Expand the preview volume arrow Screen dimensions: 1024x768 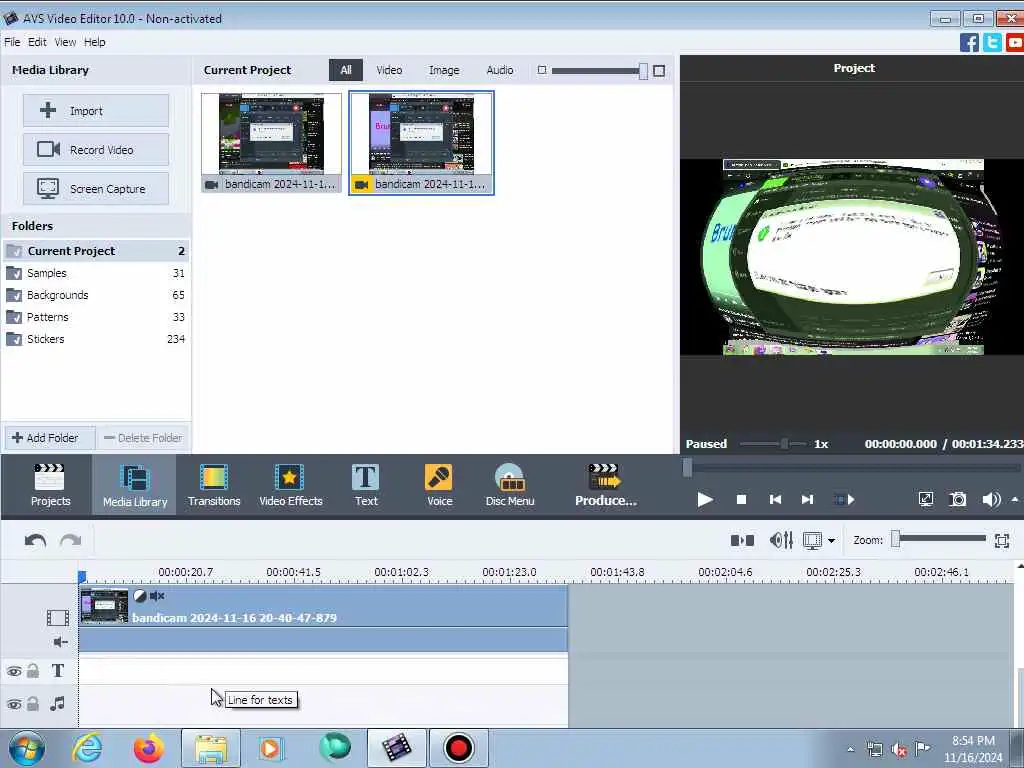(1015, 500)
